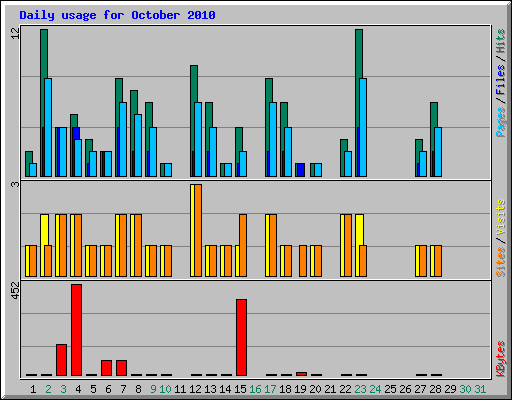Click day label '16' on the x-axis
512x400 pixels.
coord(255,389)
